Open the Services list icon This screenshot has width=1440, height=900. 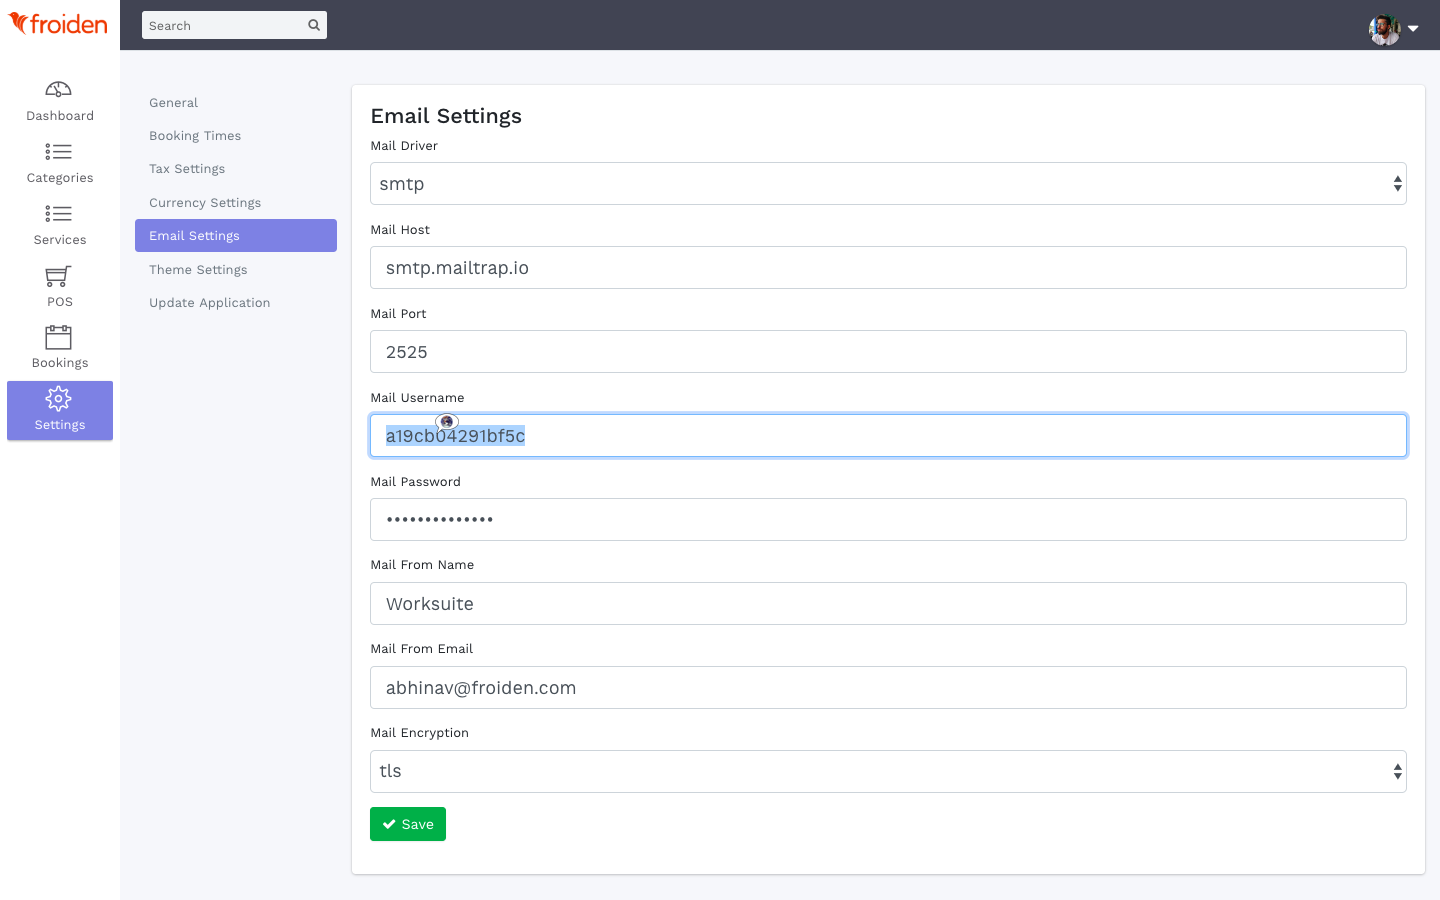pos(59,214)
